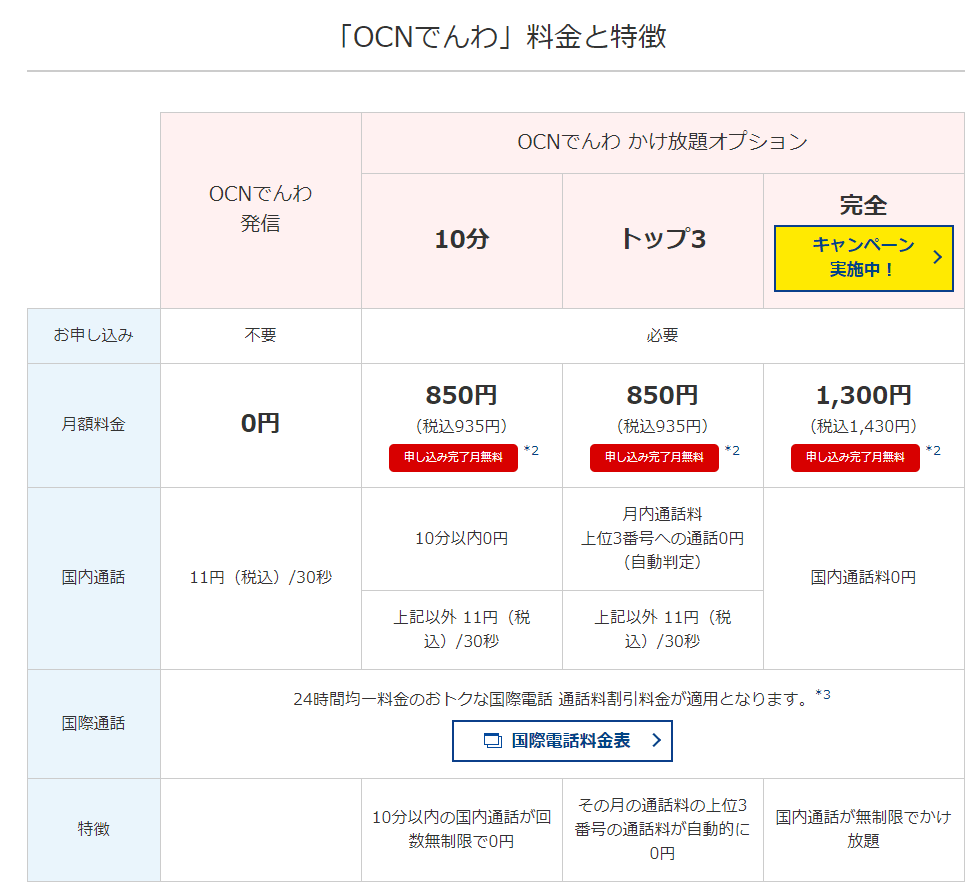The height and width of the screenshot is (896, 974).
Task: Click the *2 footnote in トップ3 column
Action: 732,450
